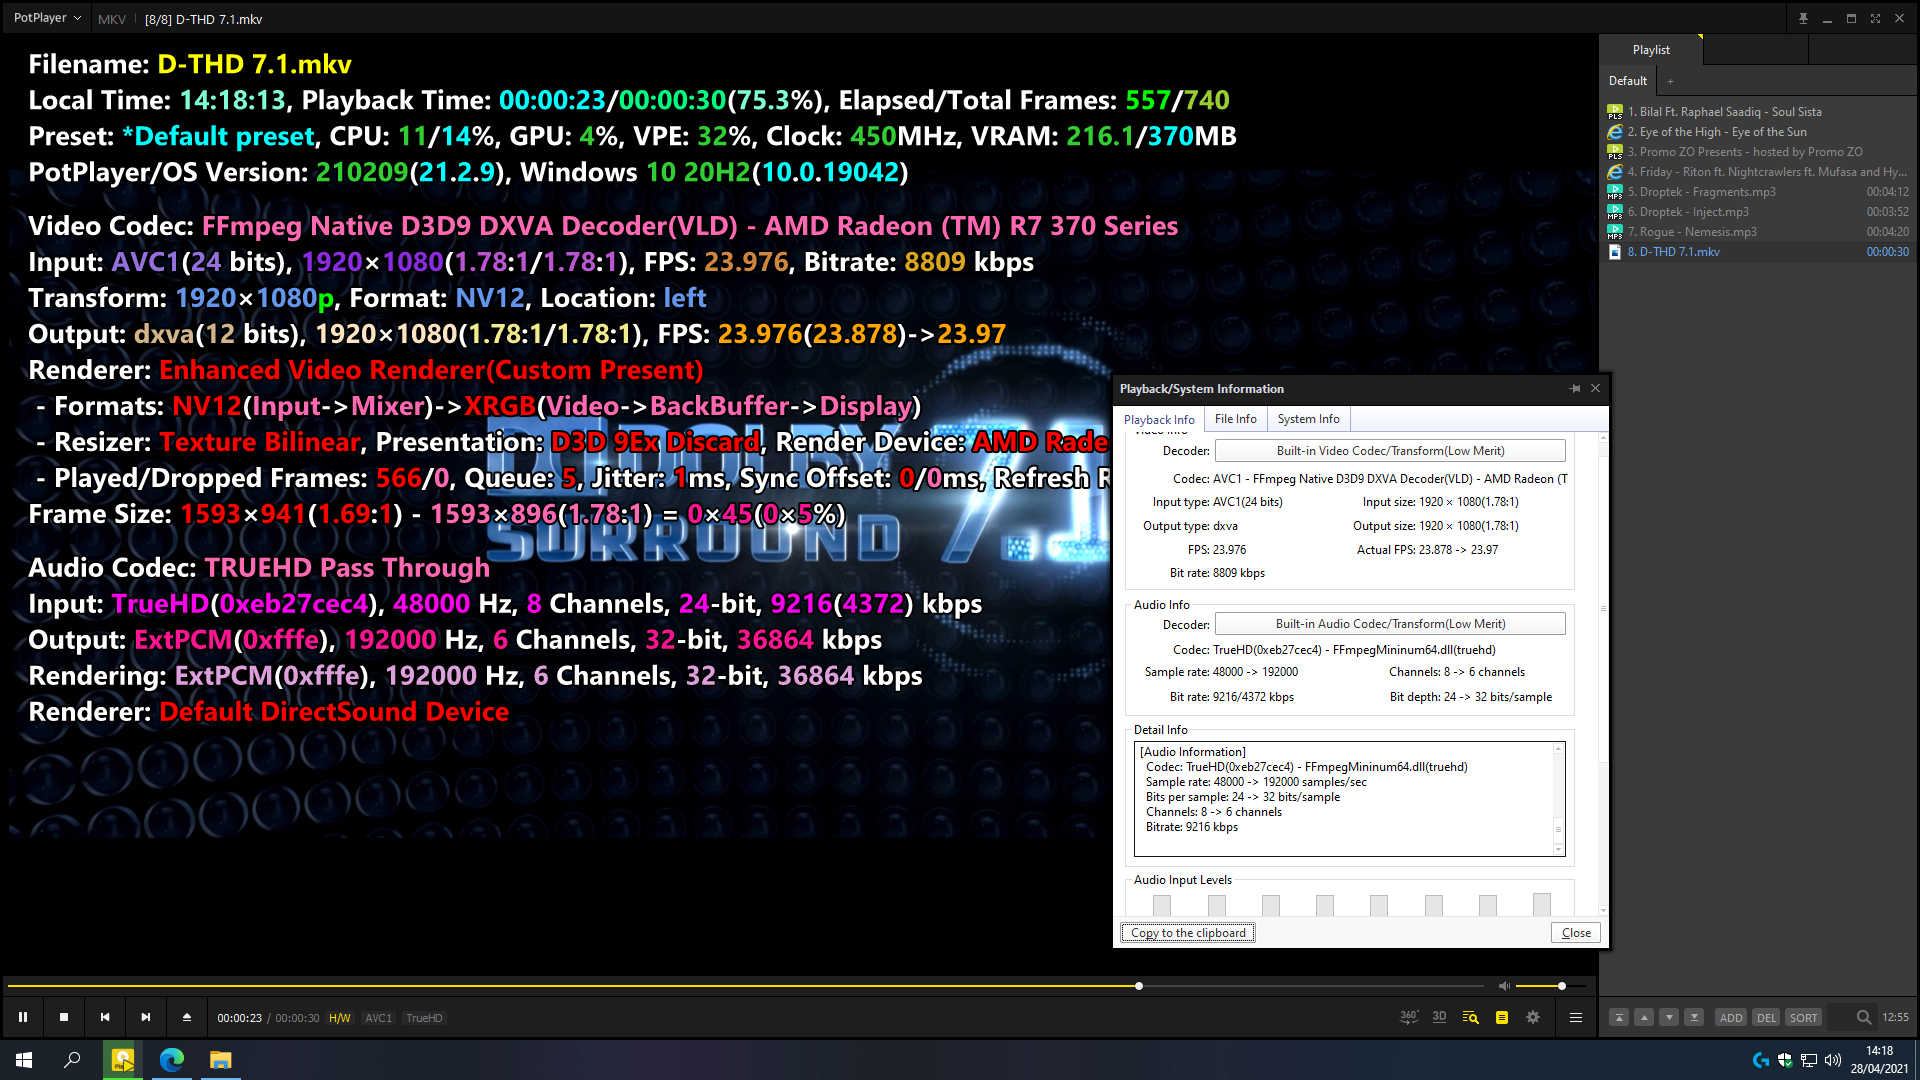
Task: Open PotPlayer from the taskbar
Action: (x=122, y=1059)
